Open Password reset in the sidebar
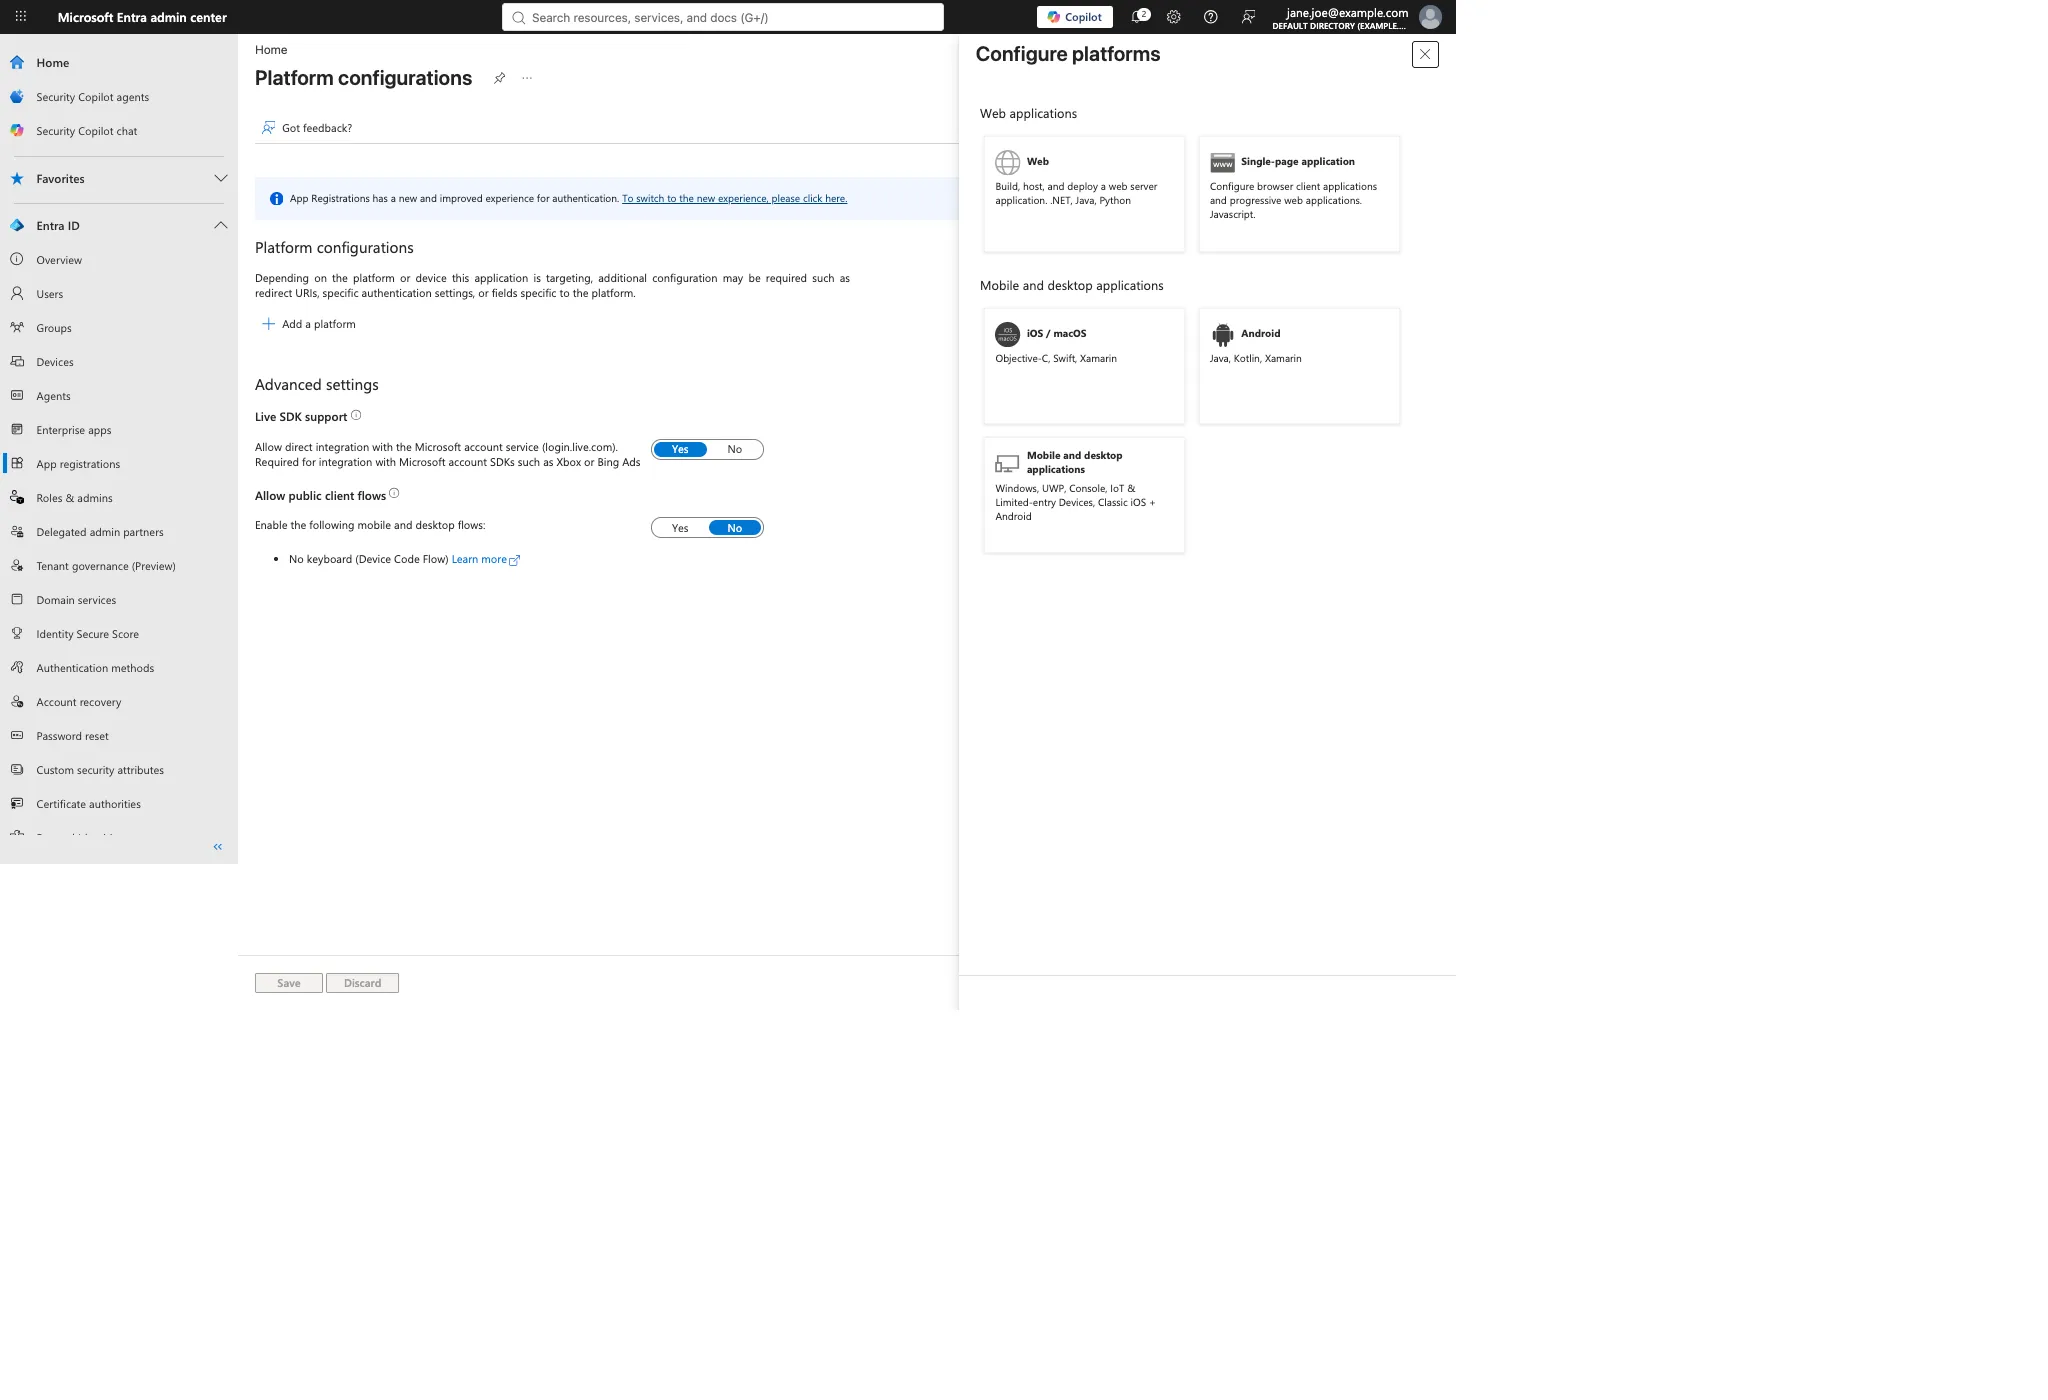The image size is (2048, 1400). click(x=119, y=736)
